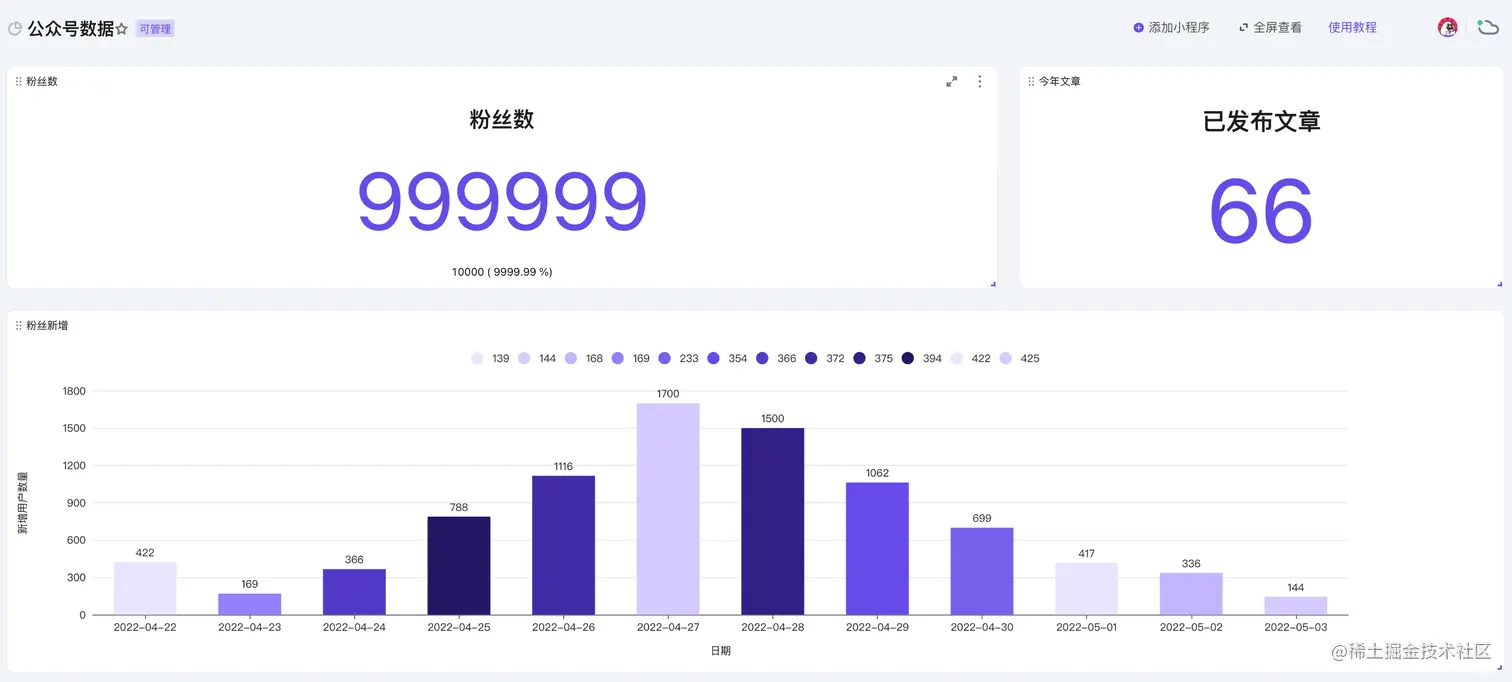Click the resize corner of 粉丝数 card
The width and height of the screenshot is (1512, 682).
[x=993, y=285]
